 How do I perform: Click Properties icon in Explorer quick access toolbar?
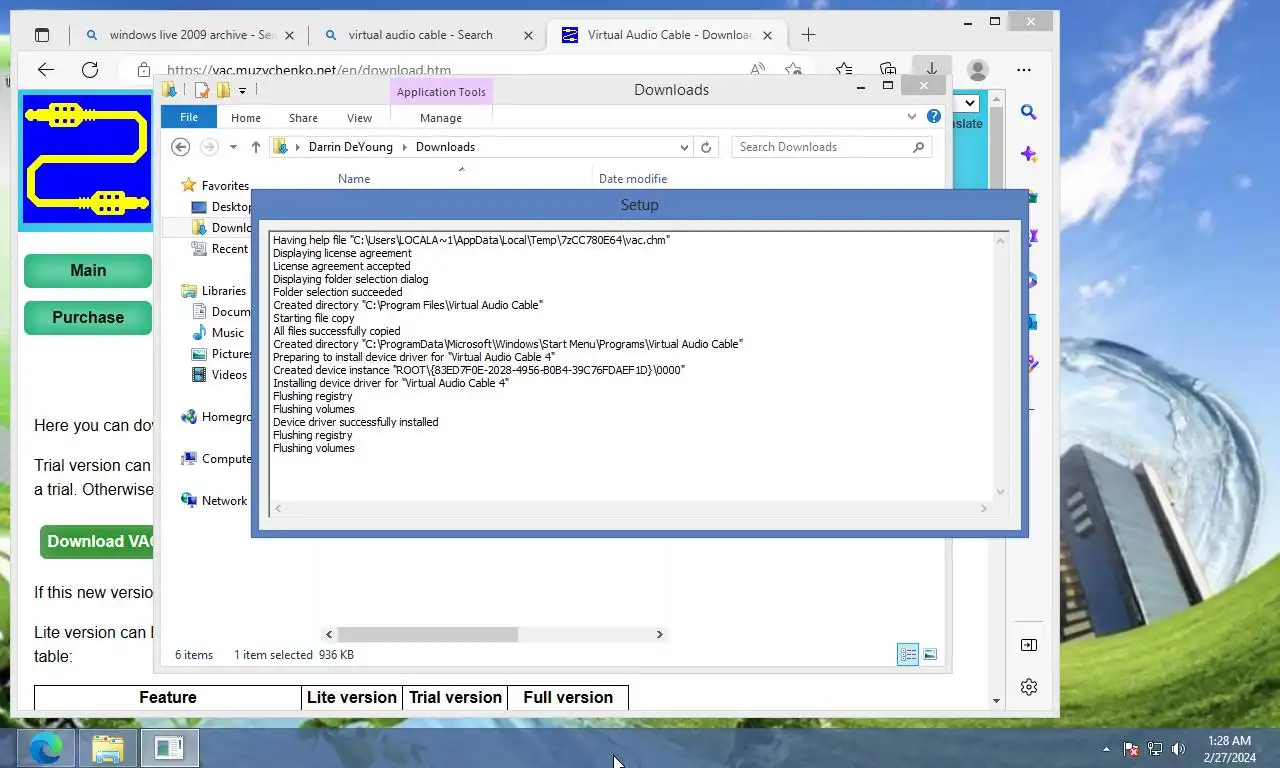pos(202,90)
